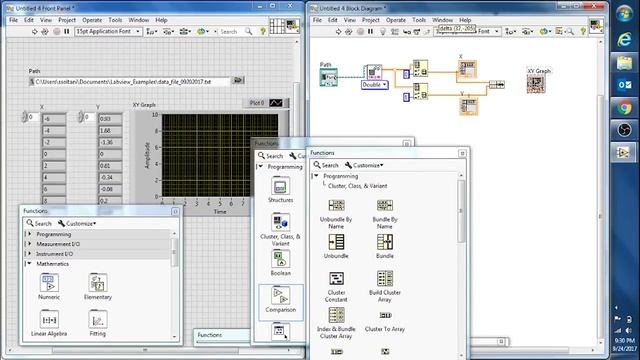Run the VI from Block Diagram toolbar
The image size is (640, 360).
(x=338, y=31)
